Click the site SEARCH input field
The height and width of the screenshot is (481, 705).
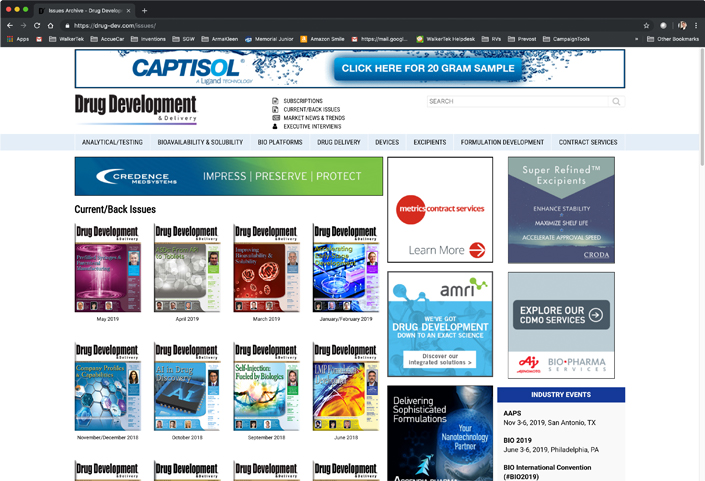click(x=517, y=102)
